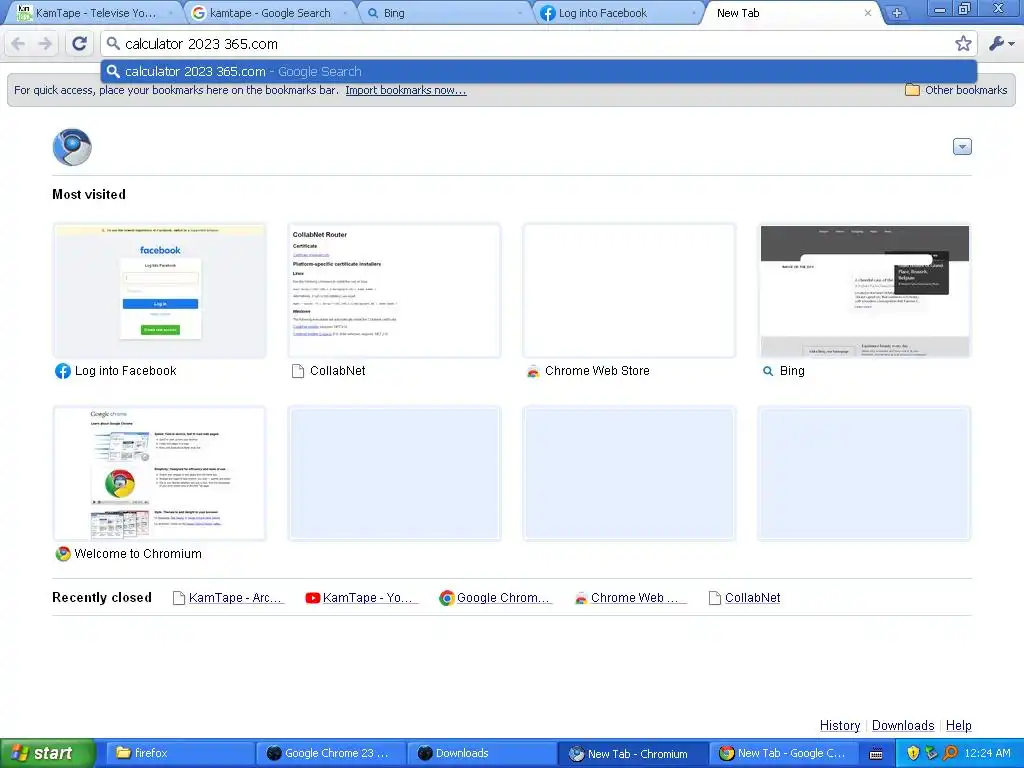Switch to Google Chrome 23 taskbar window
Screen dimensions: 1024x768
[330, 754]
